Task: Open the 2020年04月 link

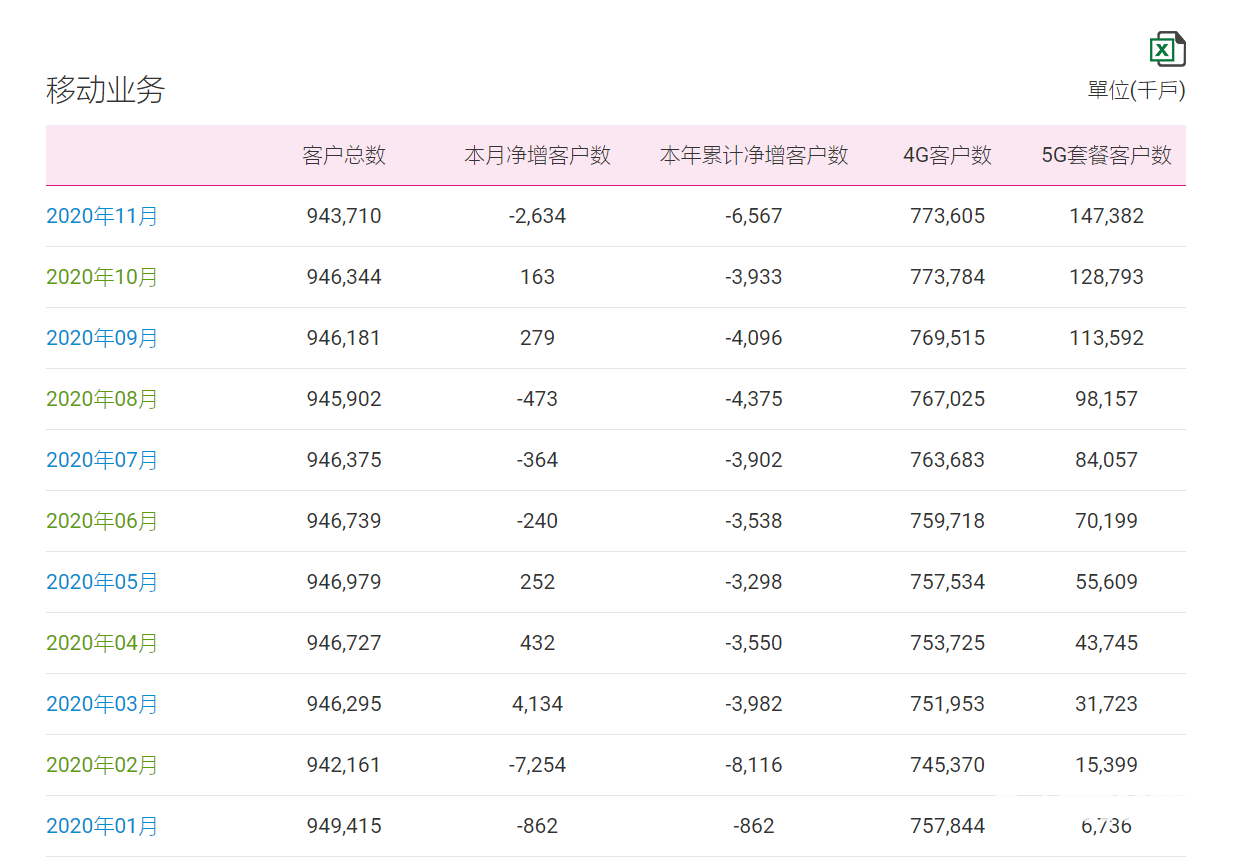Action: [x=102, y=643]
